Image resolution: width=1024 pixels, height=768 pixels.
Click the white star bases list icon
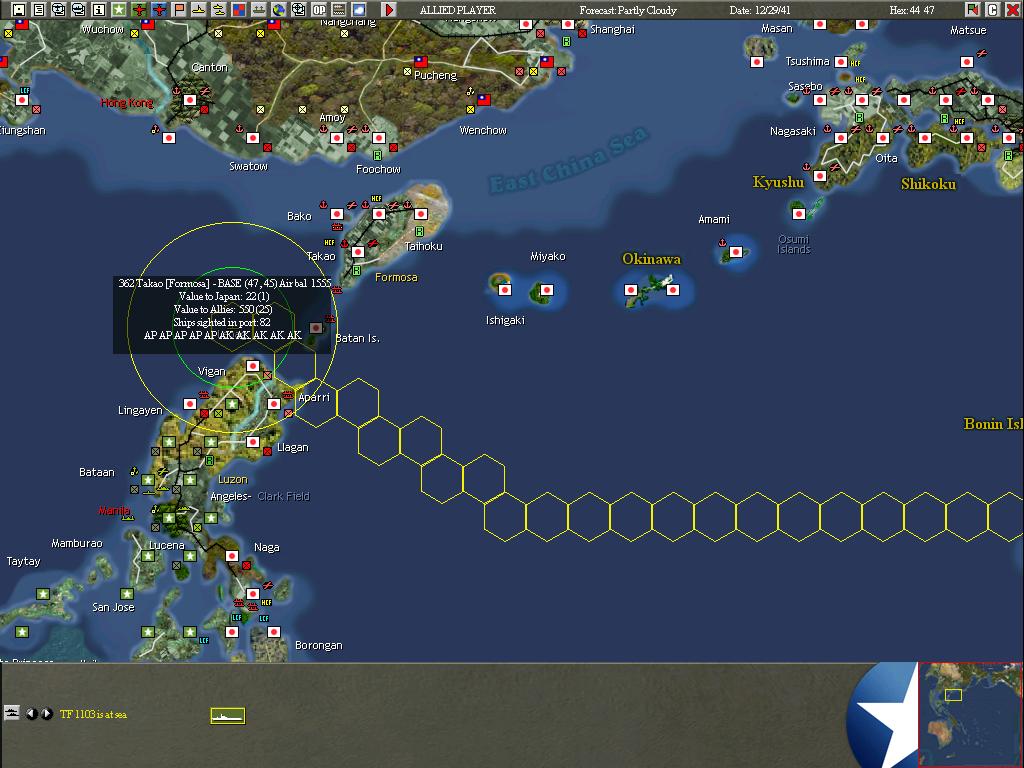click(x=119, y=10)
